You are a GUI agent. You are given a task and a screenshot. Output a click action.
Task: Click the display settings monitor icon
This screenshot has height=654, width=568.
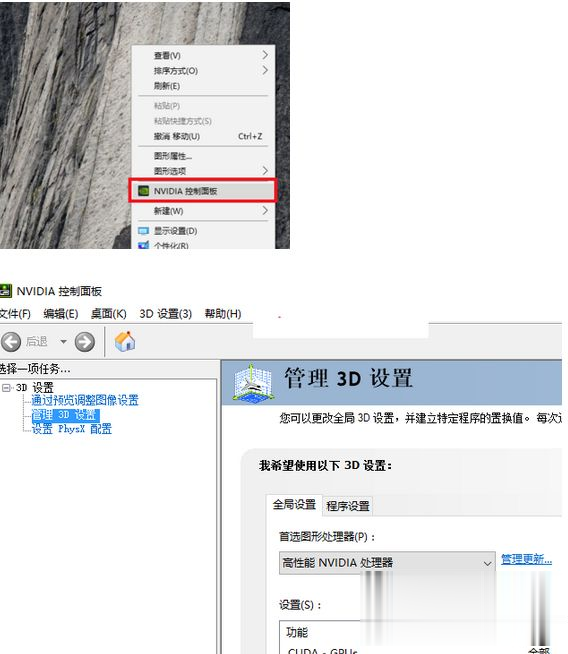click(143, 231)
